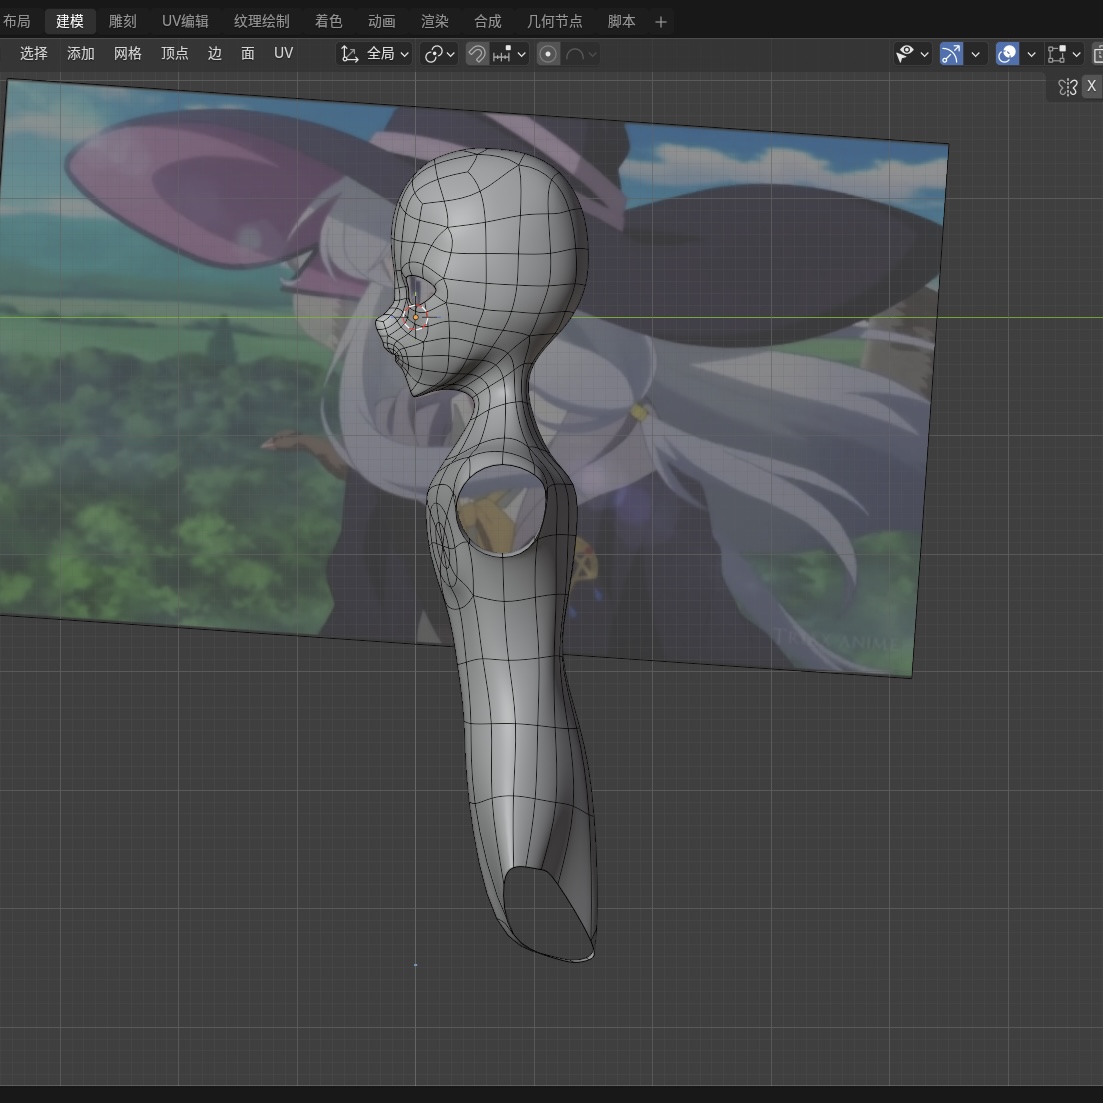1103x1103 pixels.
Task: Switch to the 合成 workspace tab
Action: point(487,21)
